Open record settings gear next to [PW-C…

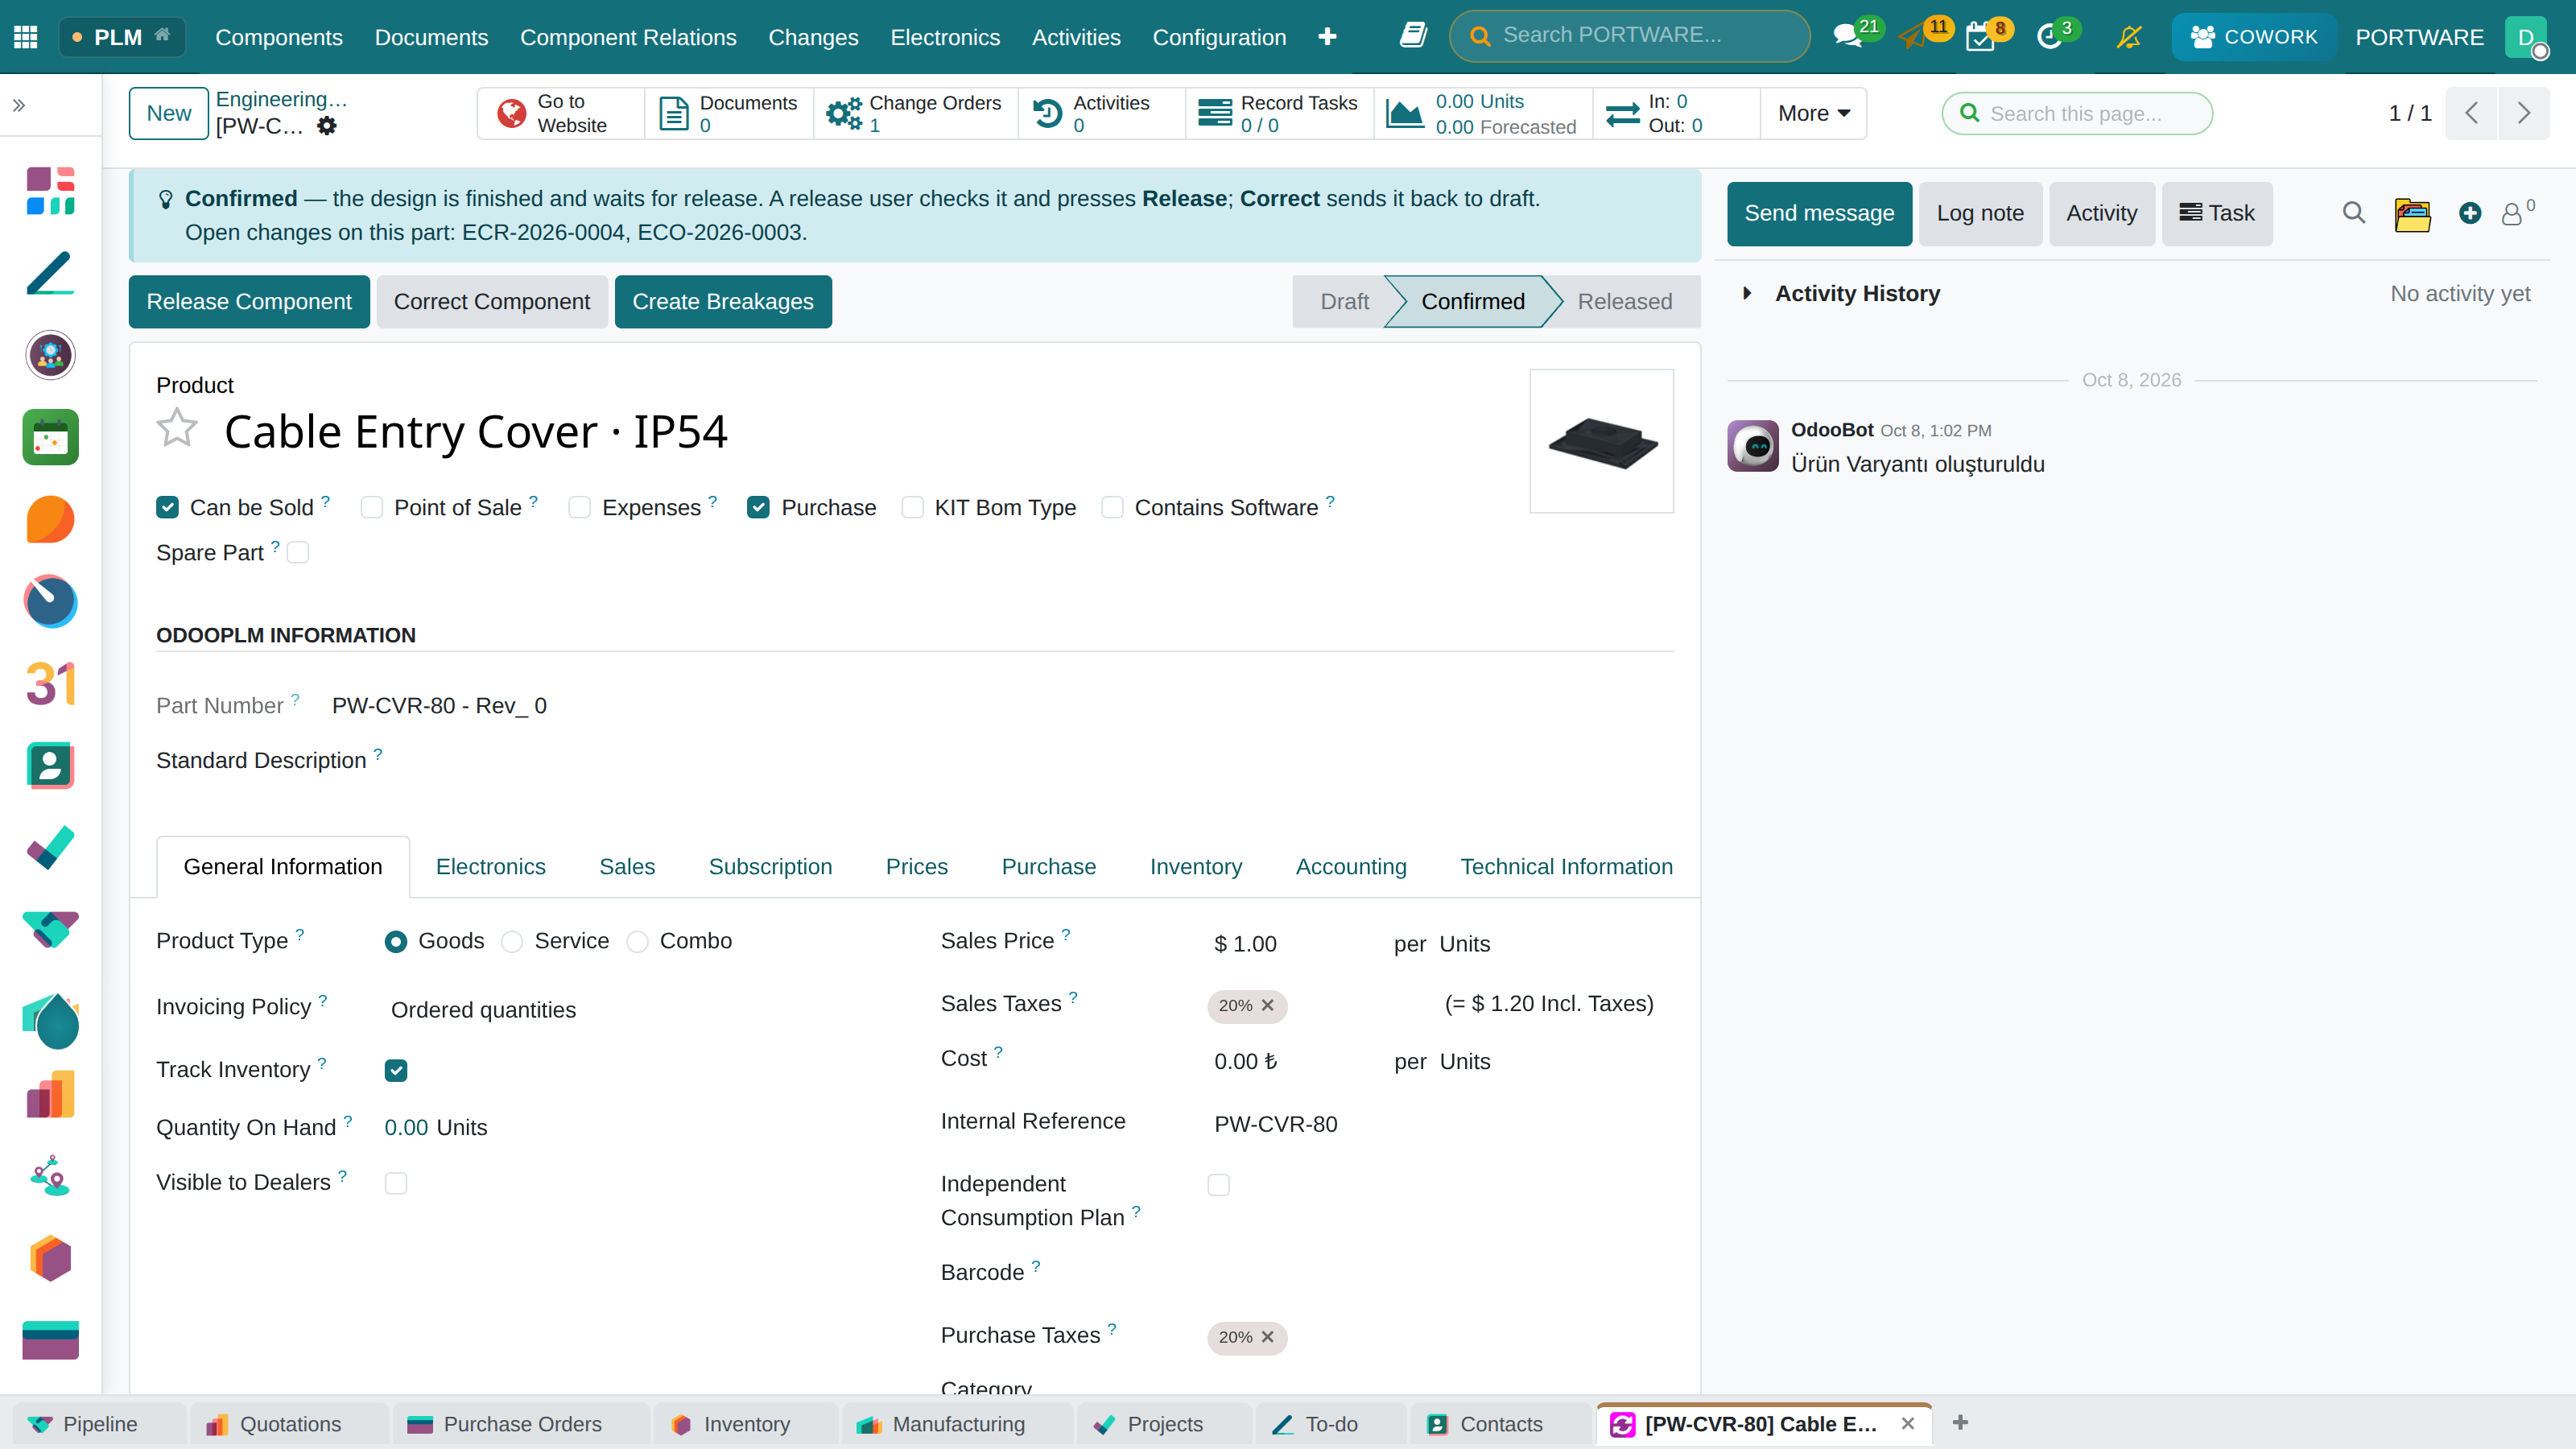click(327, 126)
